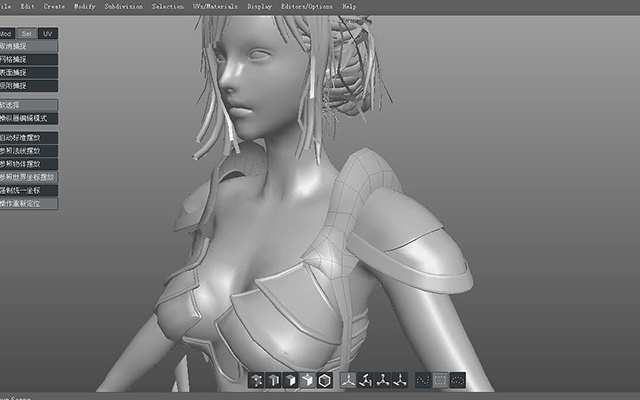Select the edge selection mode icon
640x400 pixels.
(x=273, y=380)
